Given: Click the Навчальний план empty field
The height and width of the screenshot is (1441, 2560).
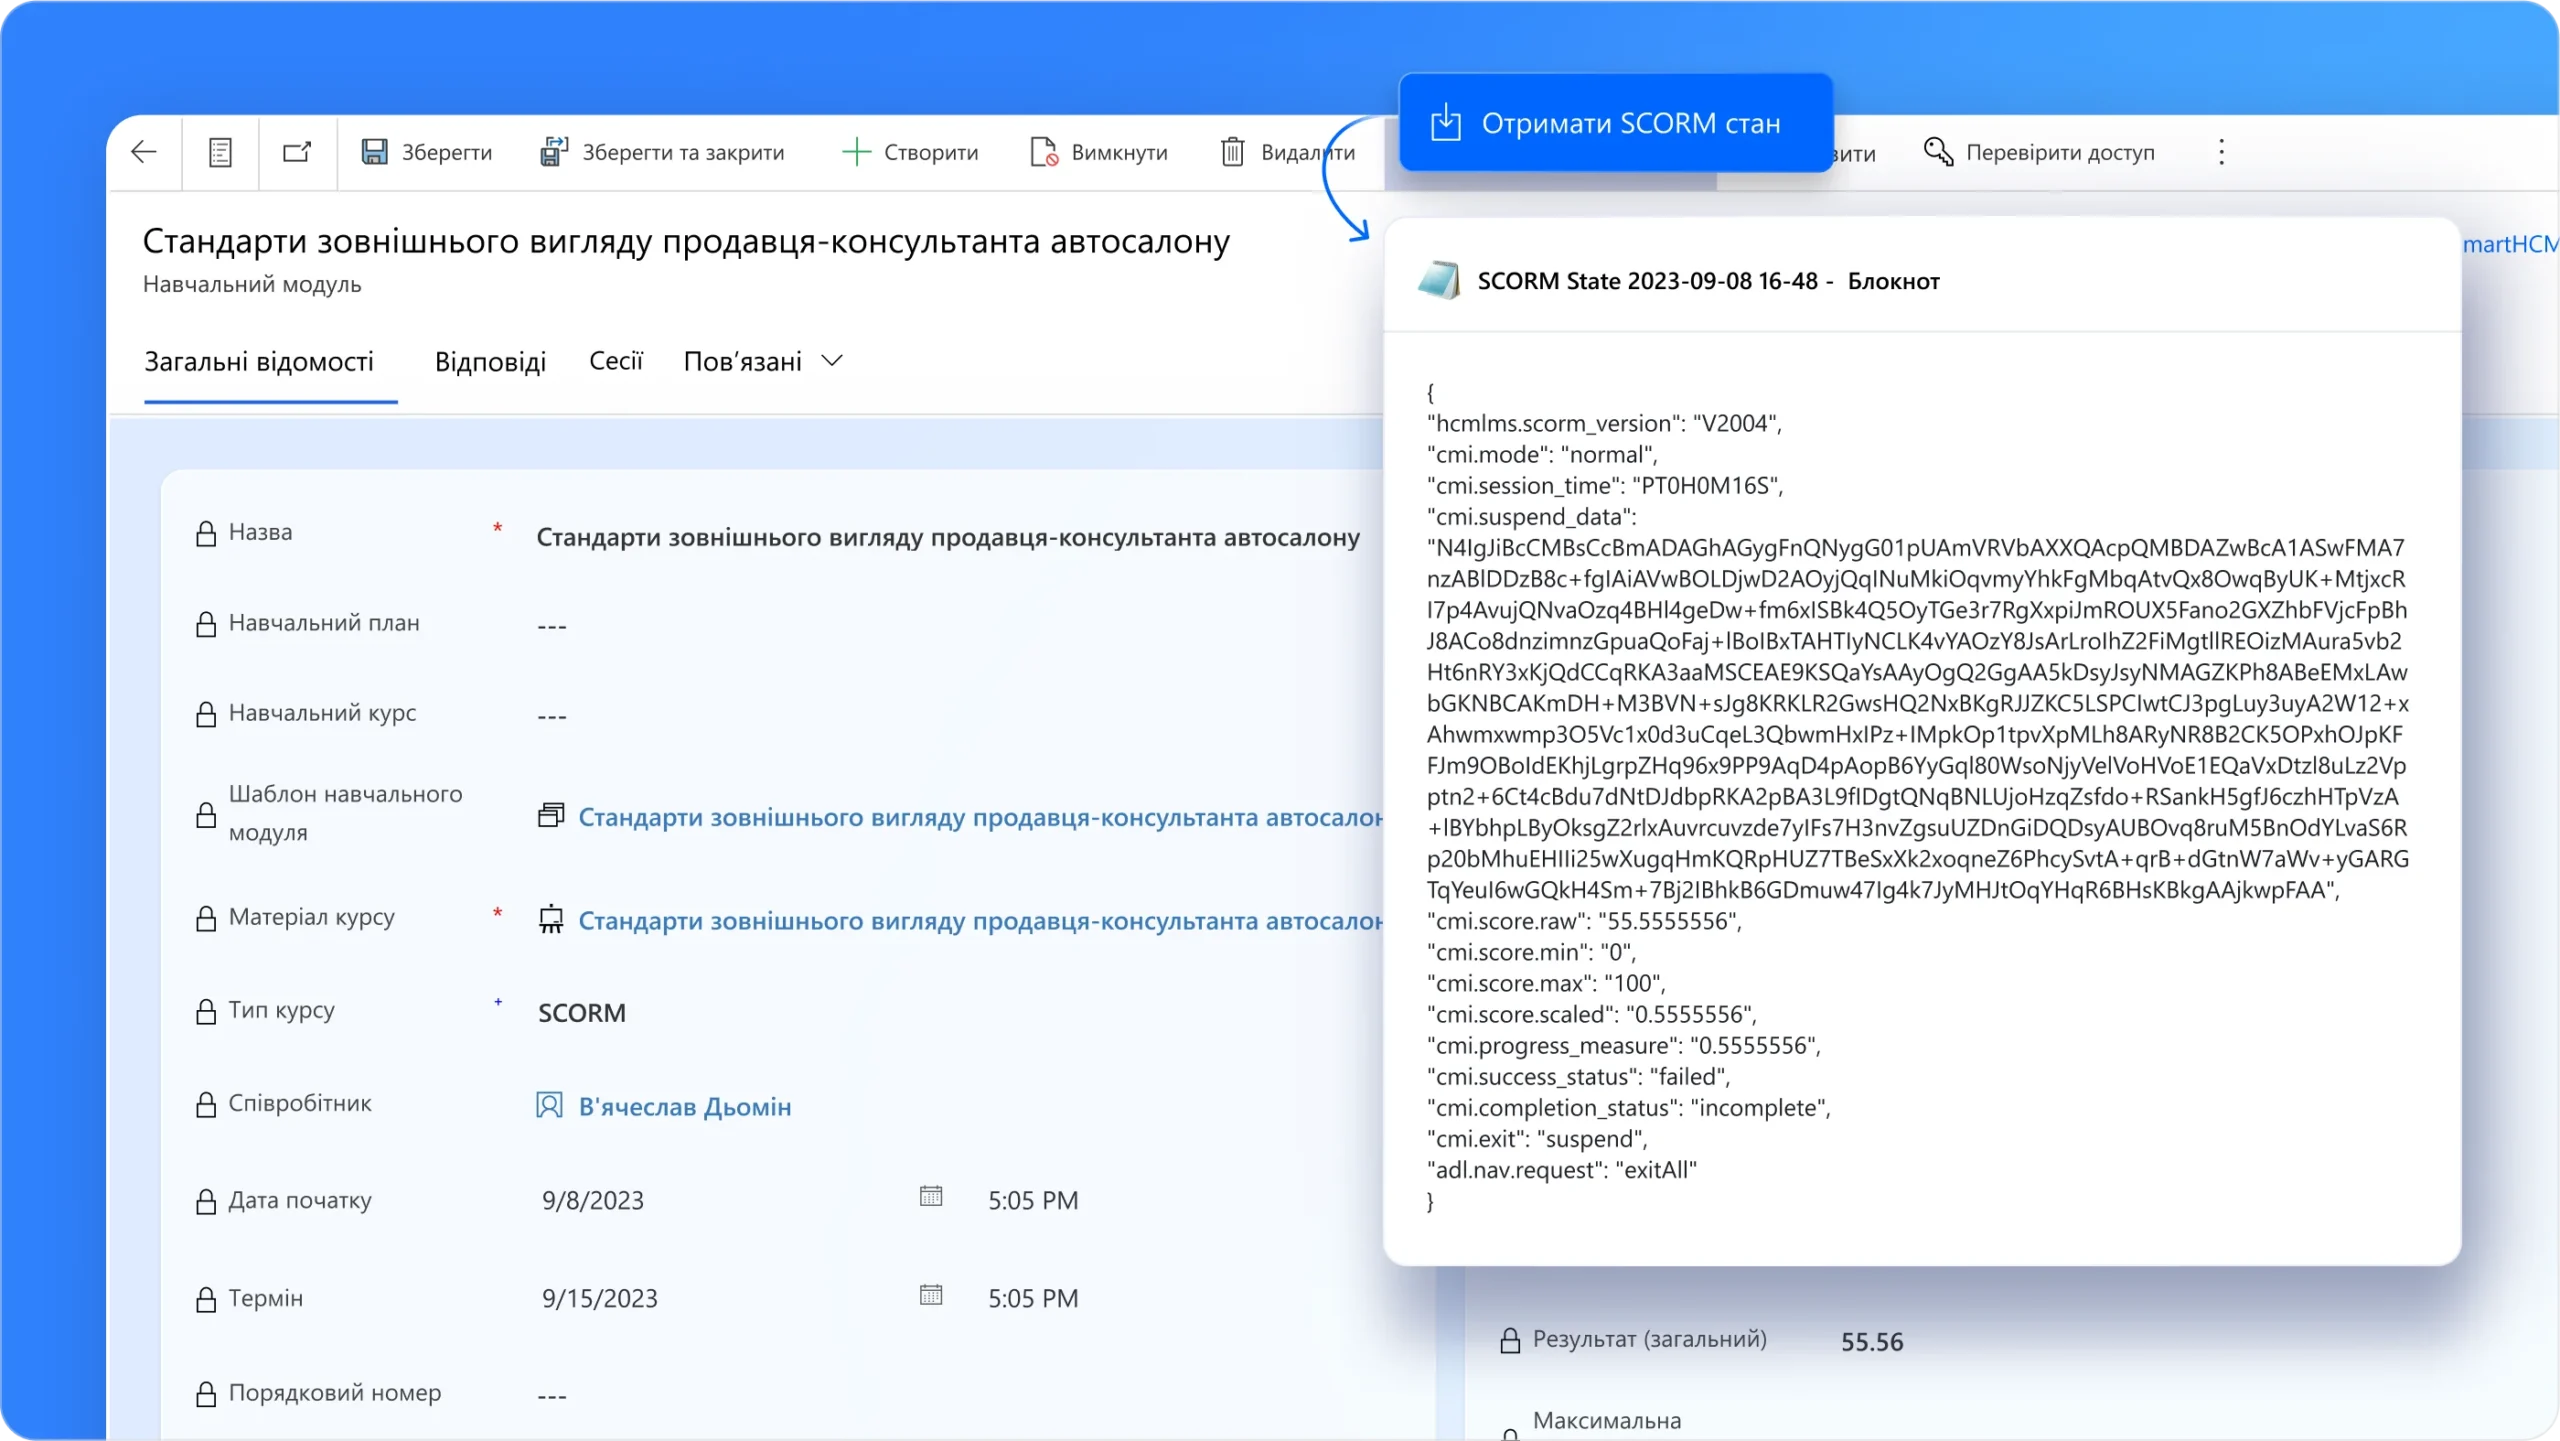Looking at the screenshot, I should pyautogui.click(x=552, y=626).
